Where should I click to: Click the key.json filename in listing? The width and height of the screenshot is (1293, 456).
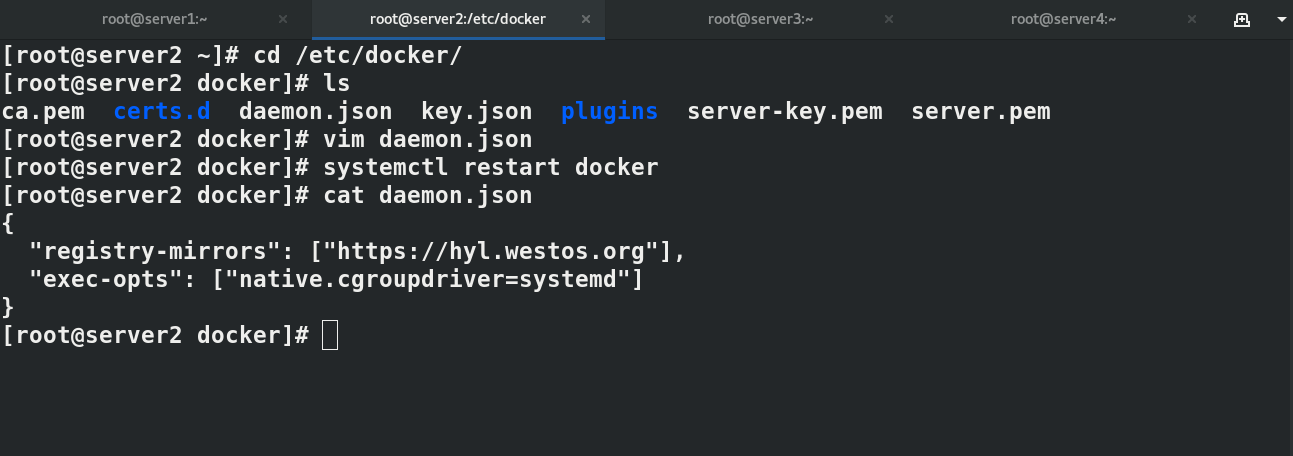click(x=476, y=112)
